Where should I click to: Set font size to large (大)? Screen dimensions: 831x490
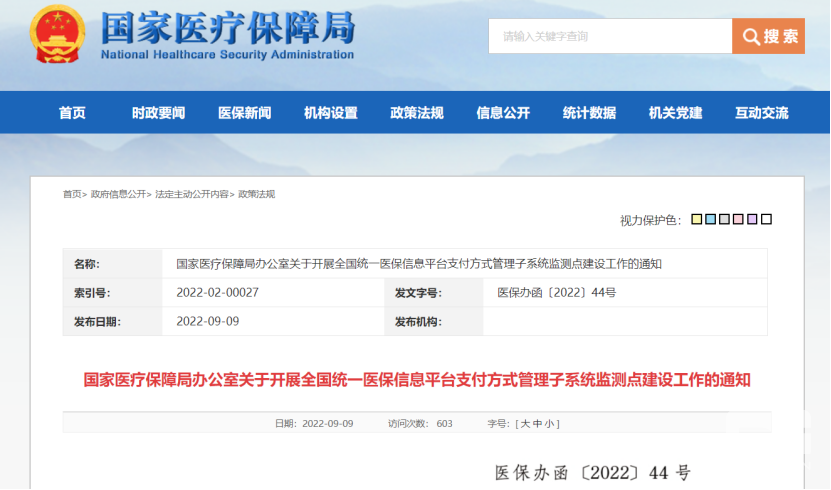coord(525,424)
